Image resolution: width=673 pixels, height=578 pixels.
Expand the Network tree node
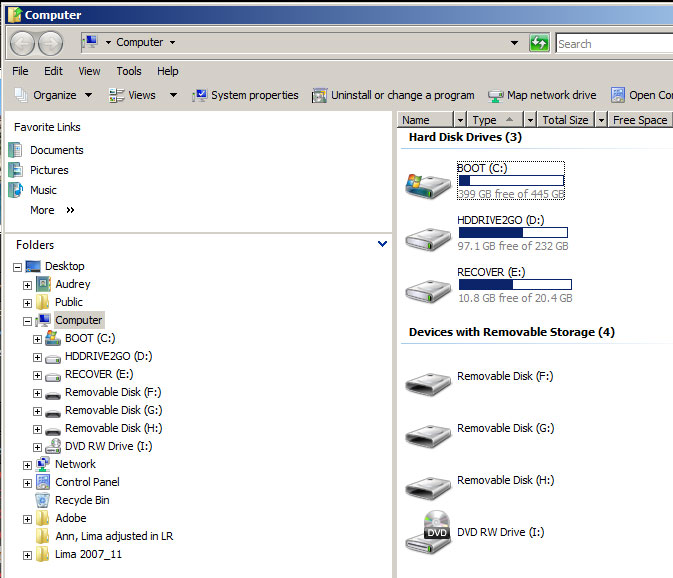[27, 464]
